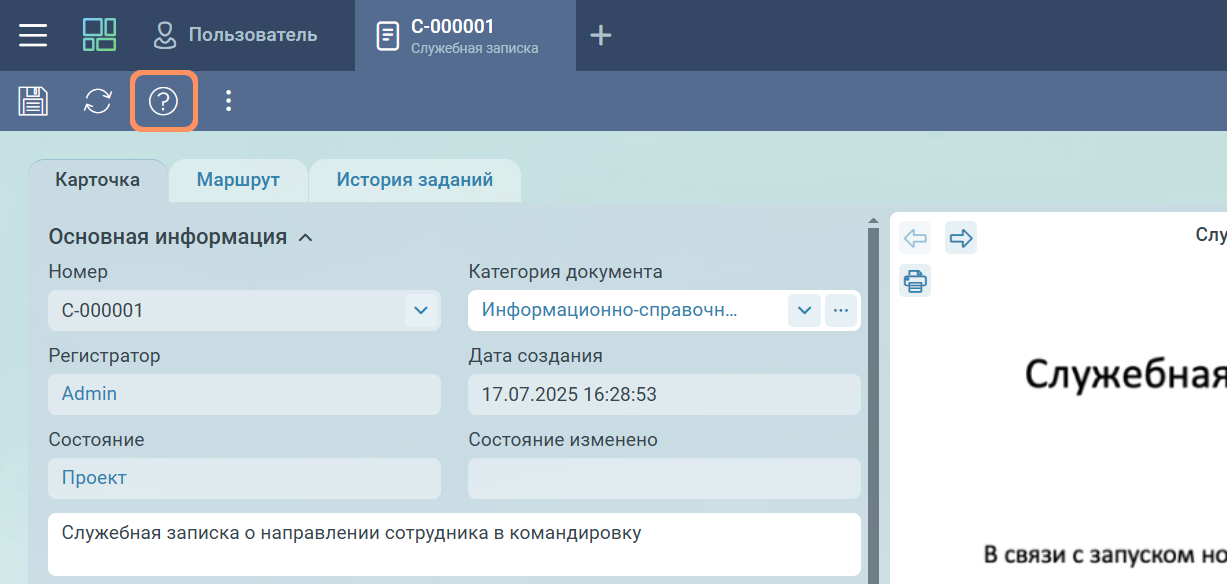Refresh the card with the reload icon
The height and width of the screenshot is (584, 1227).
pos(97,101)
